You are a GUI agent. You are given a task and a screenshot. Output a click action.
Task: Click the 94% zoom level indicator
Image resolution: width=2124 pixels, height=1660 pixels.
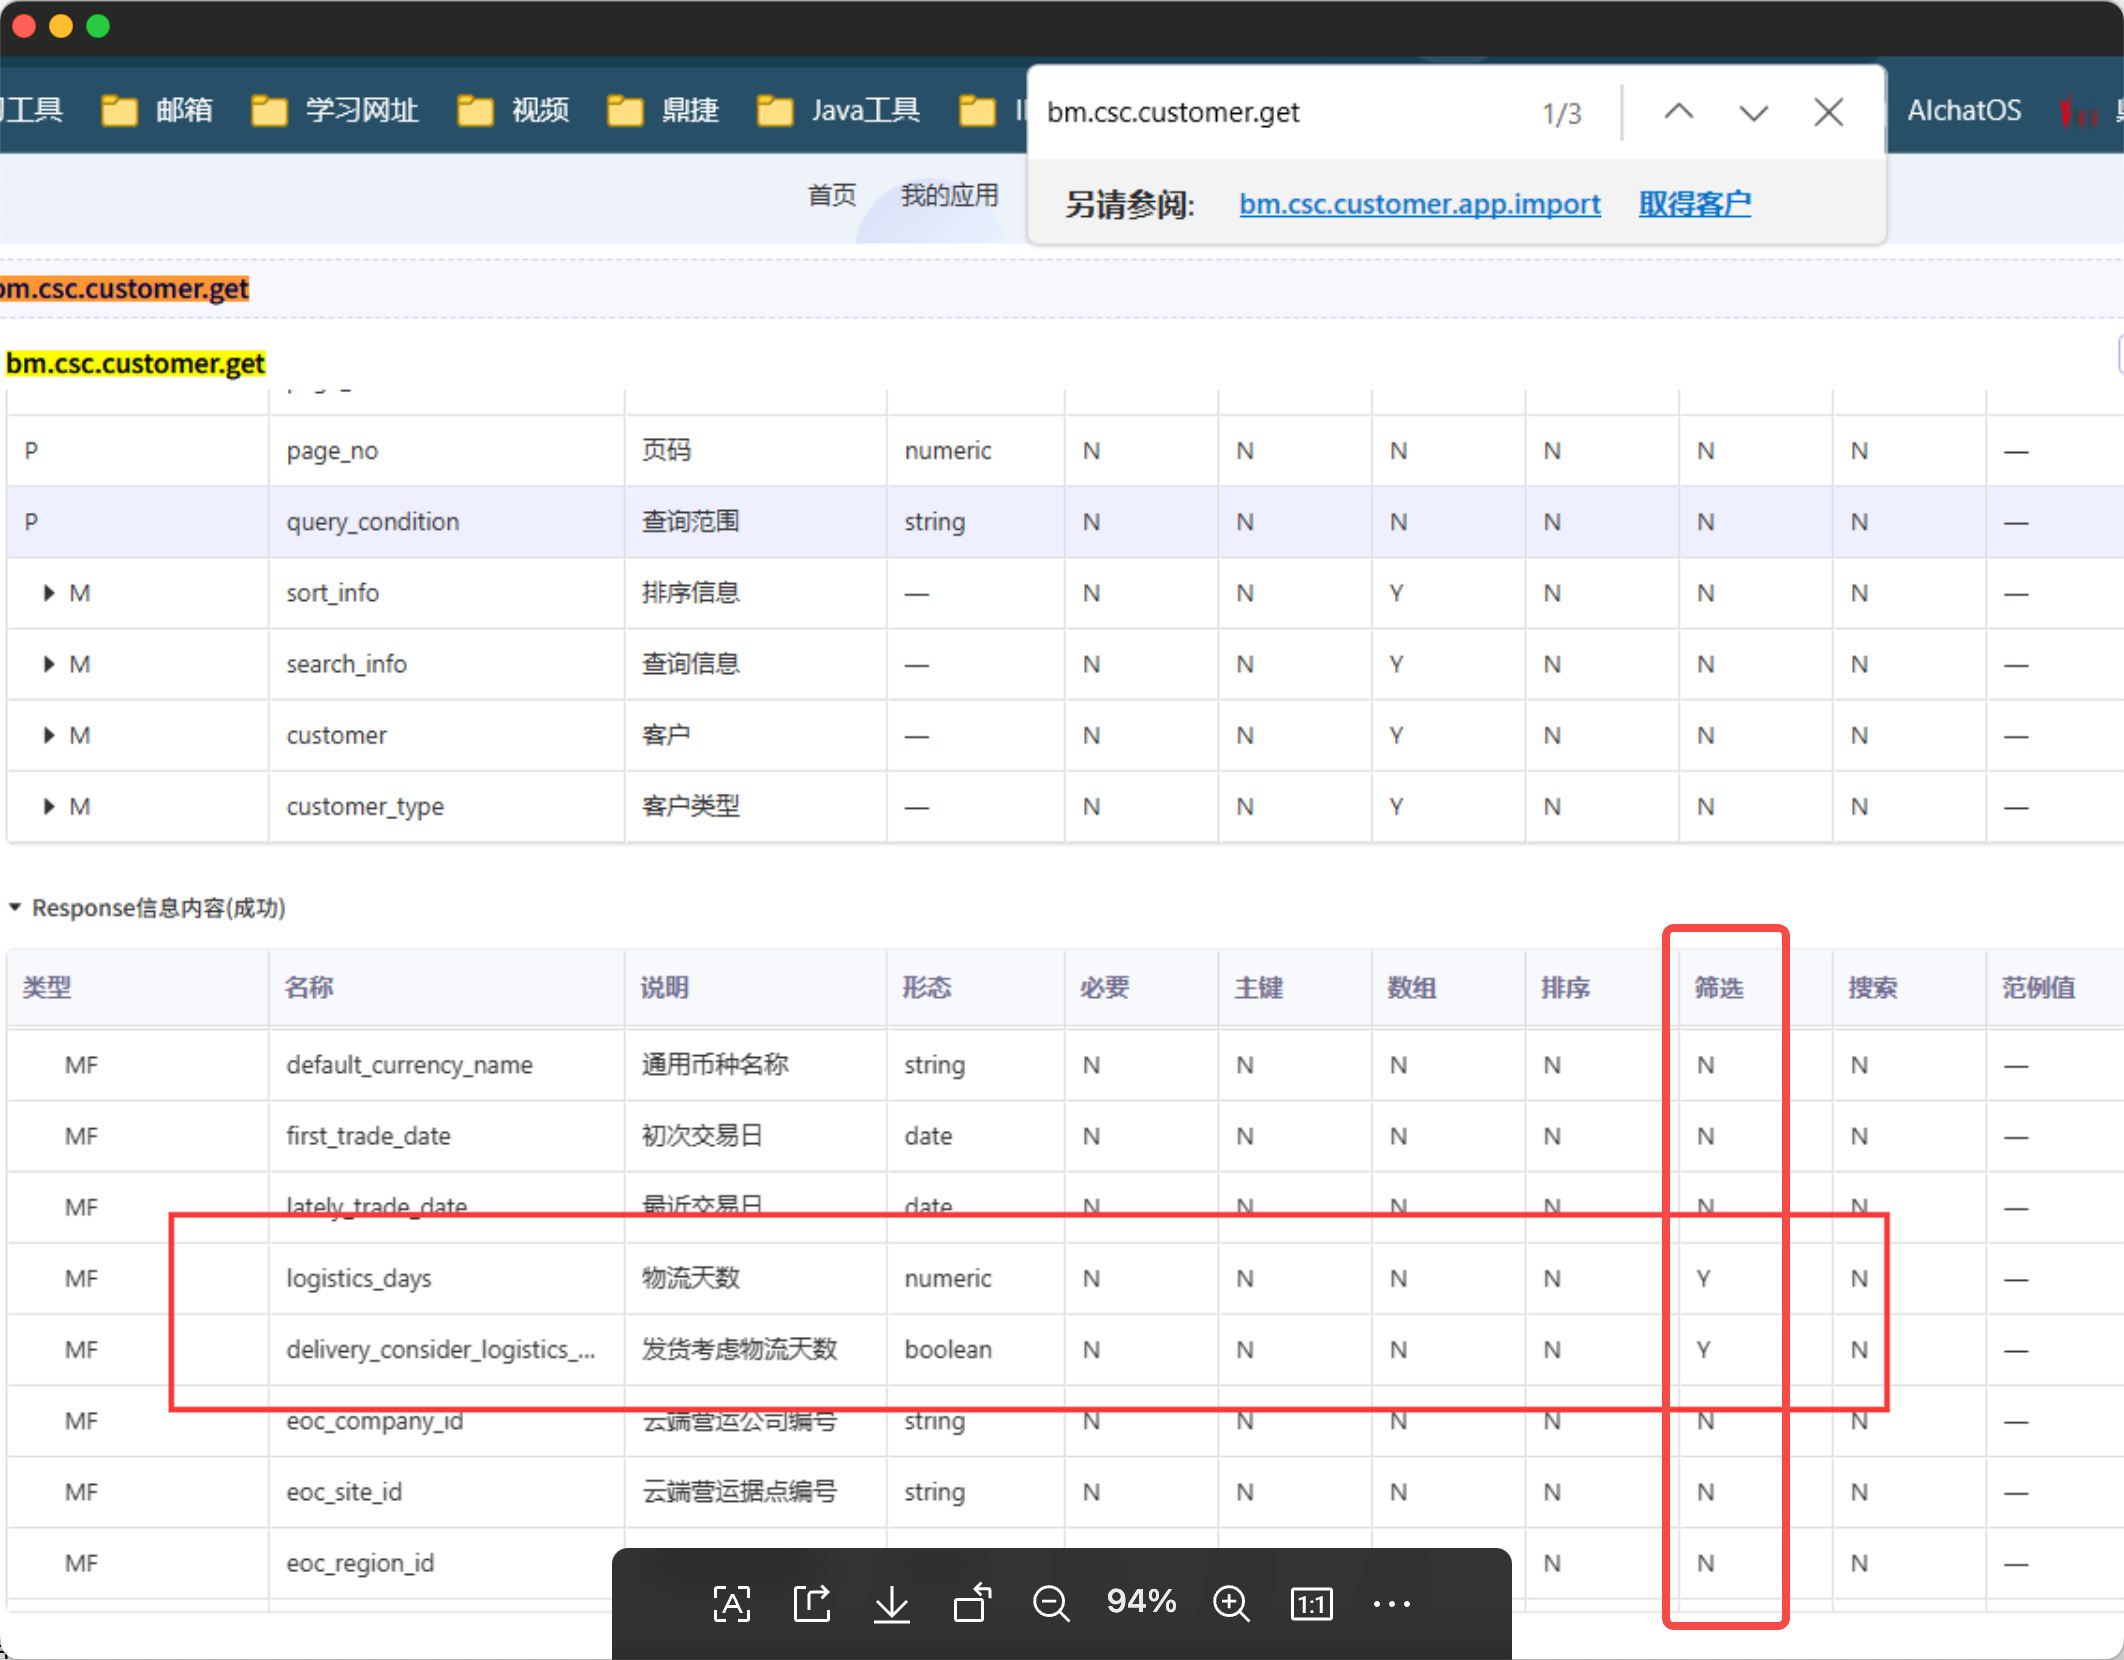tap(1141, 1601)
